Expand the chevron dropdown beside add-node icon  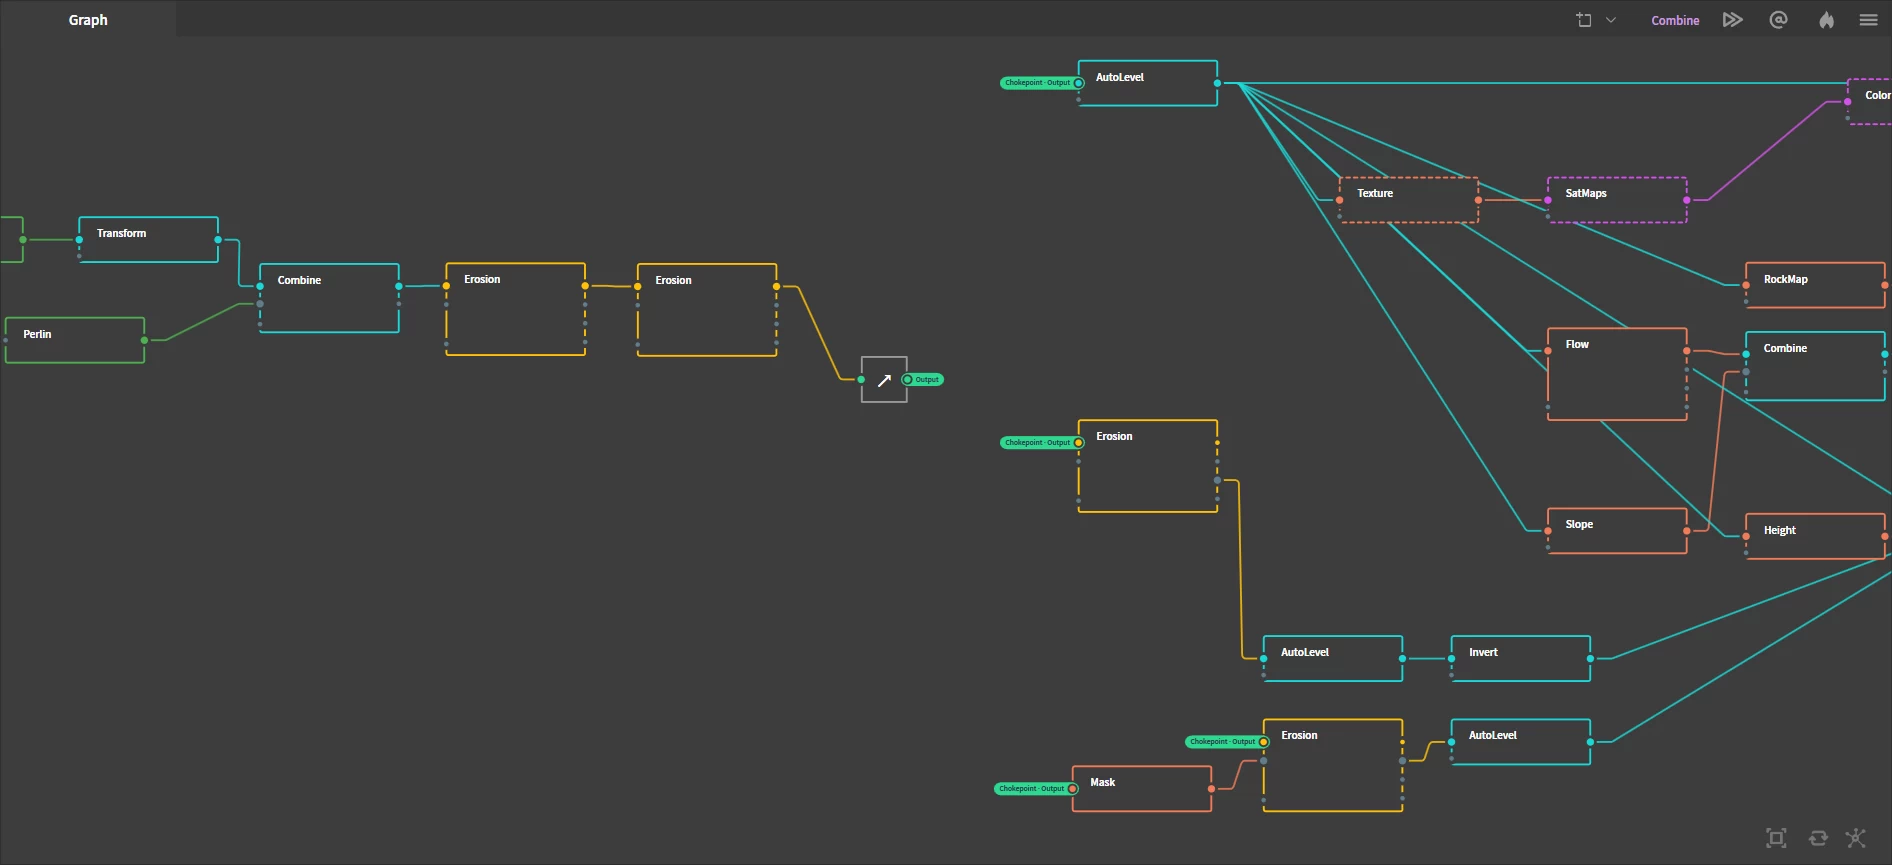click(1611, 20)
